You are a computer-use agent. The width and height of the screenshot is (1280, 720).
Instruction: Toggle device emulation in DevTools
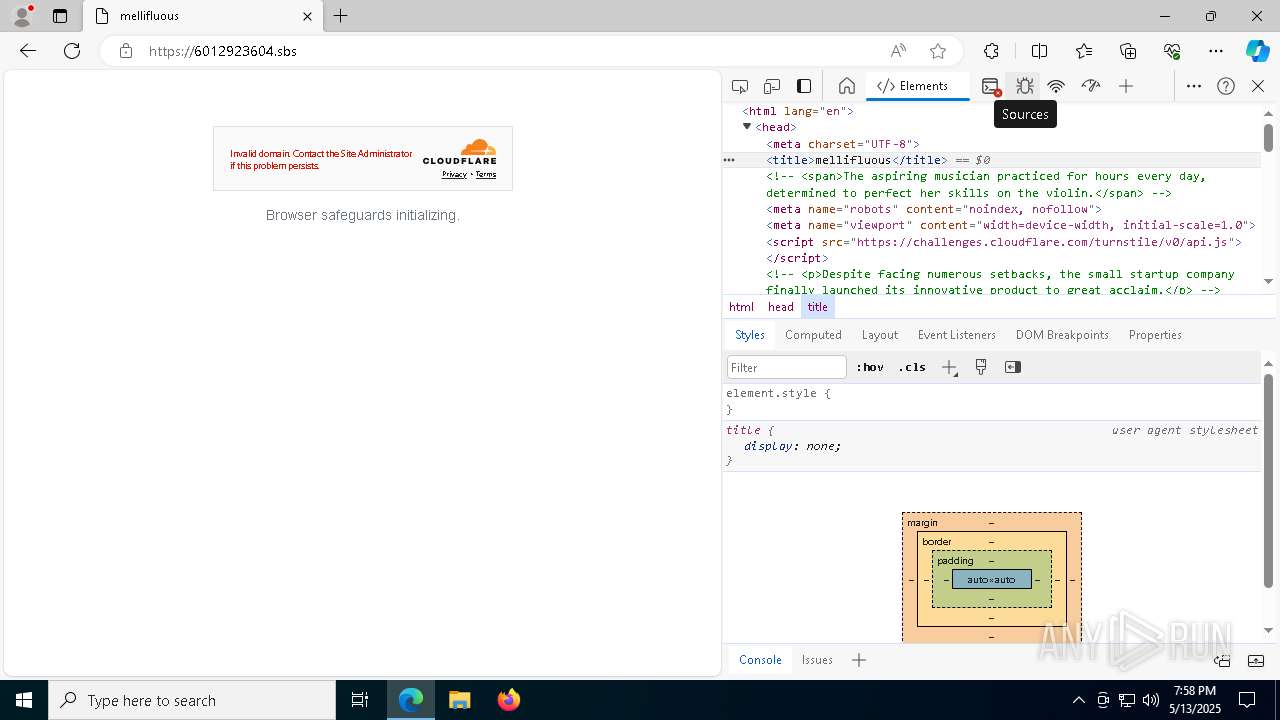(772, 86)
